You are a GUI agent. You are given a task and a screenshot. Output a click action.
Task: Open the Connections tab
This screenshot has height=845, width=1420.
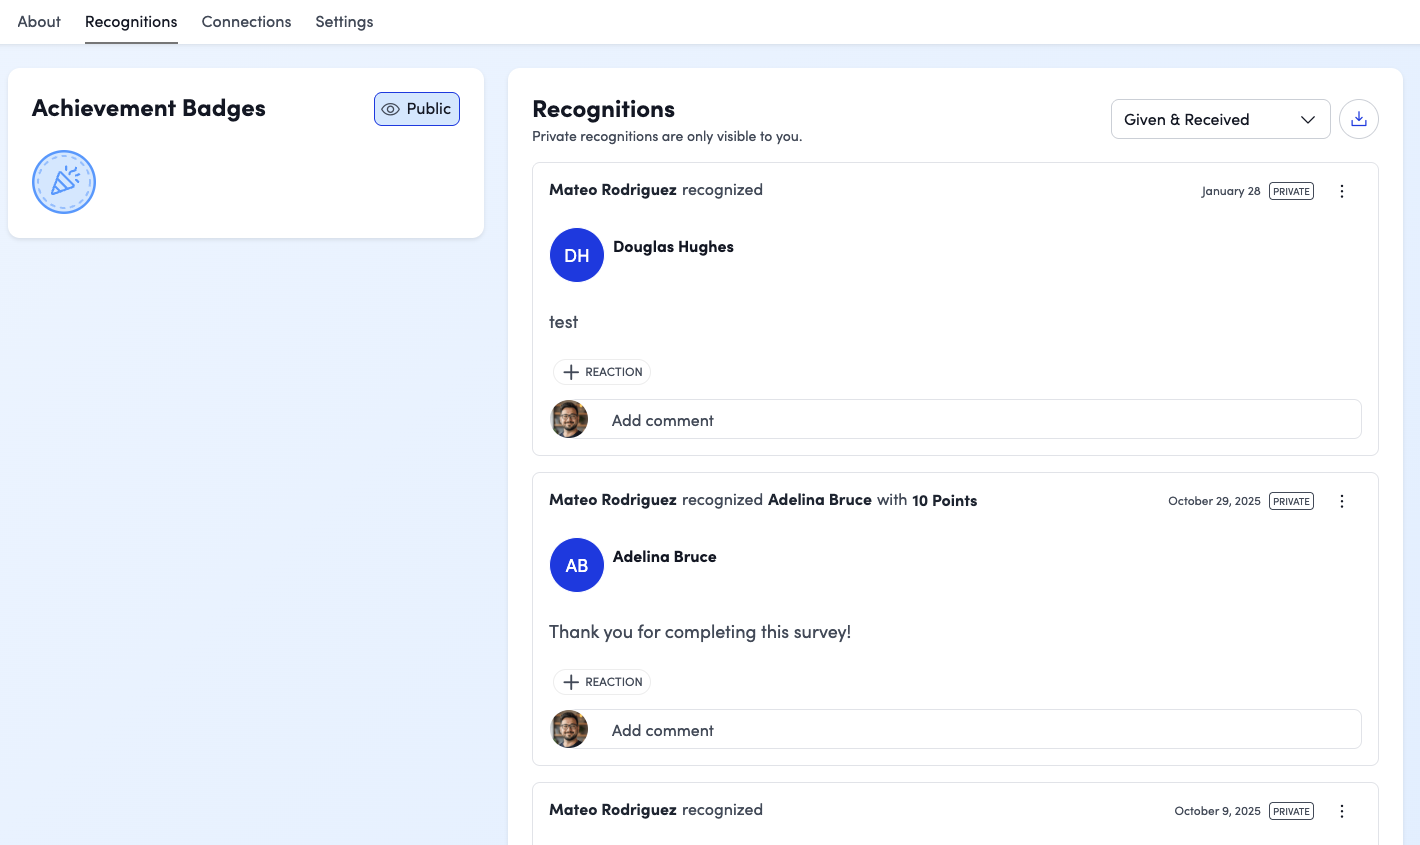(x=246, y=22)
